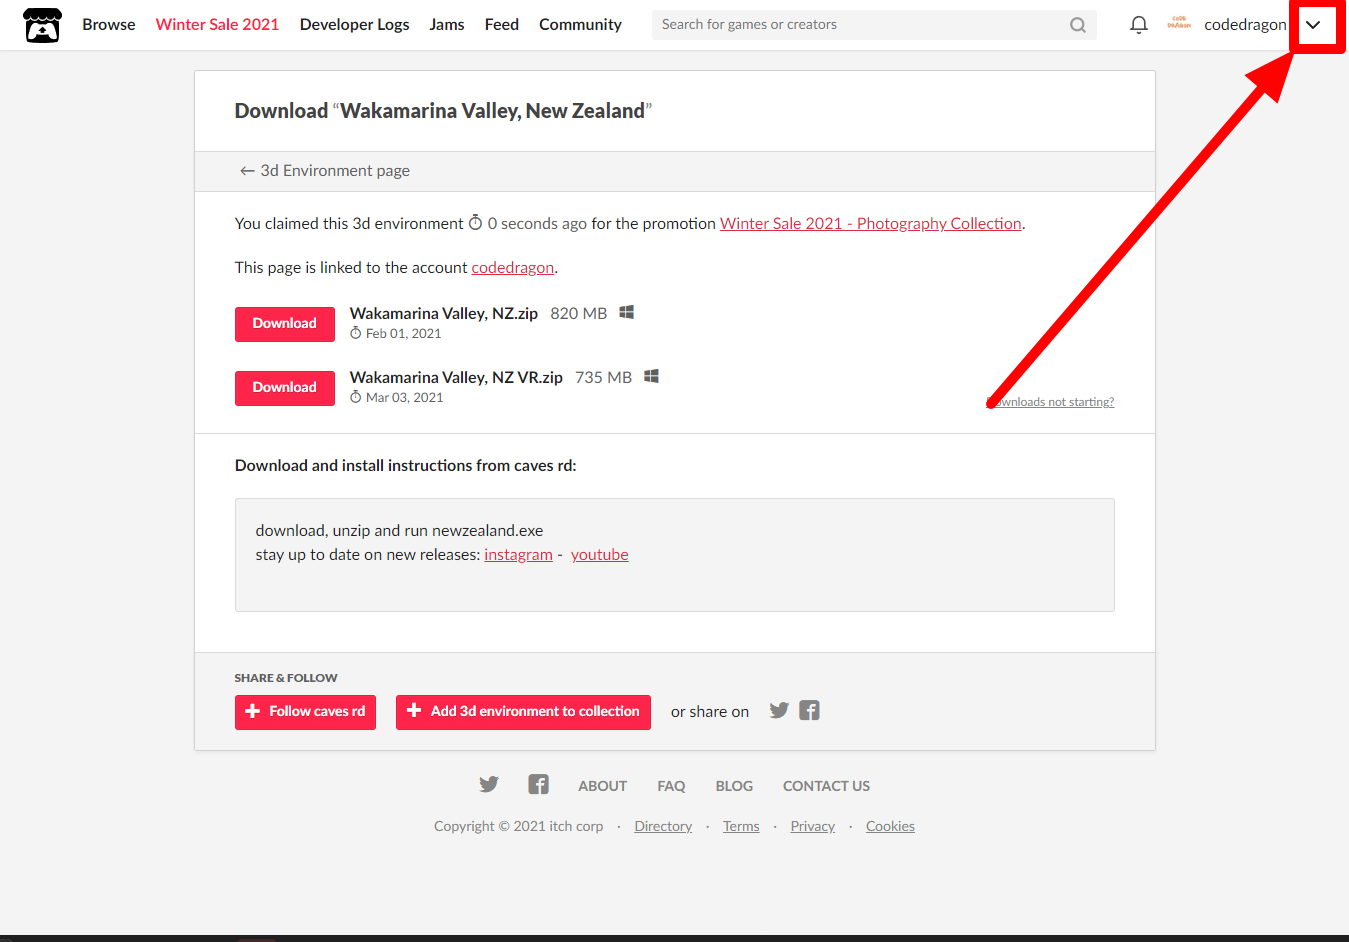Open the Terms link
The image size is (1349, 942).
pos(741,827)
